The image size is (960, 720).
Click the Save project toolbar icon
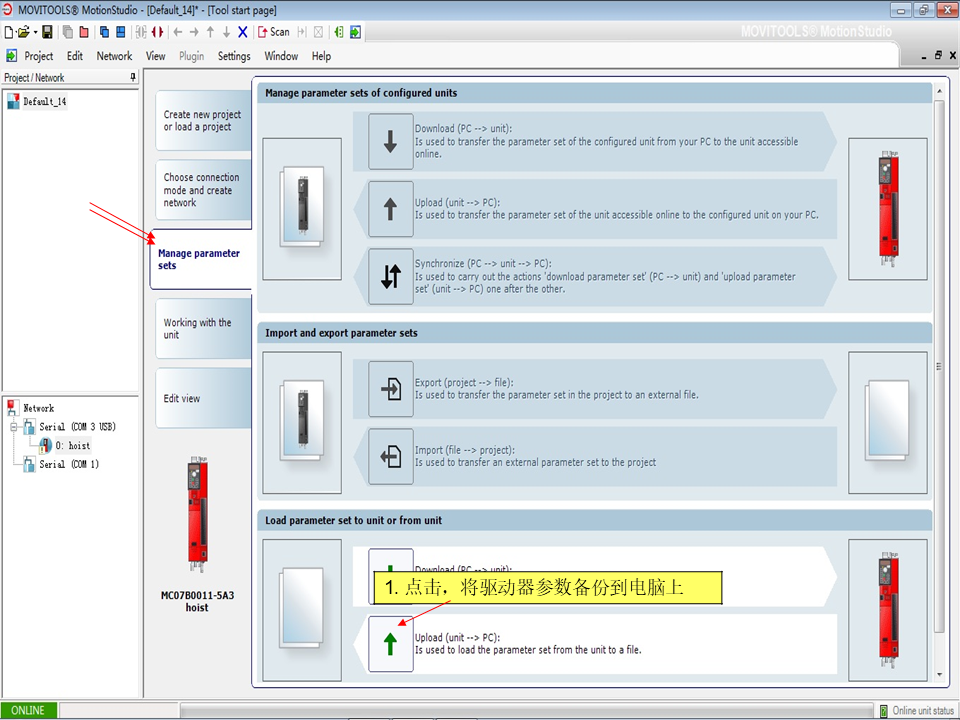(47, 32)
